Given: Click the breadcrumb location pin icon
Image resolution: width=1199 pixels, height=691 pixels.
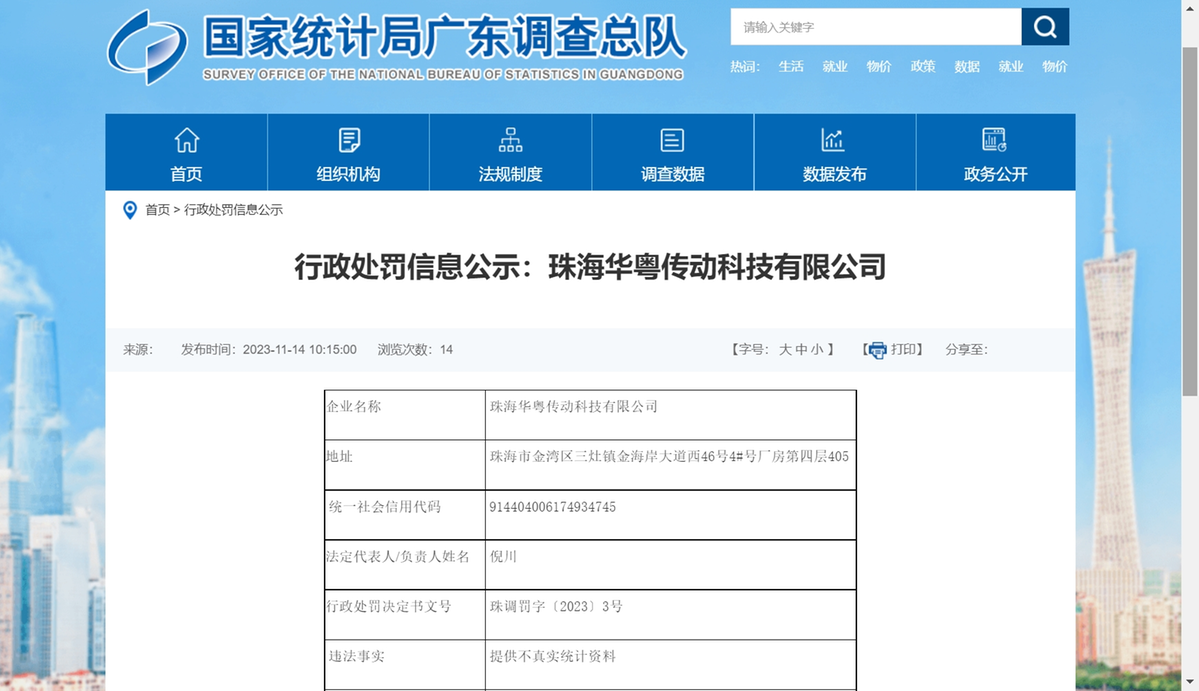Looking at the screenshot, I should pos(130,210).
